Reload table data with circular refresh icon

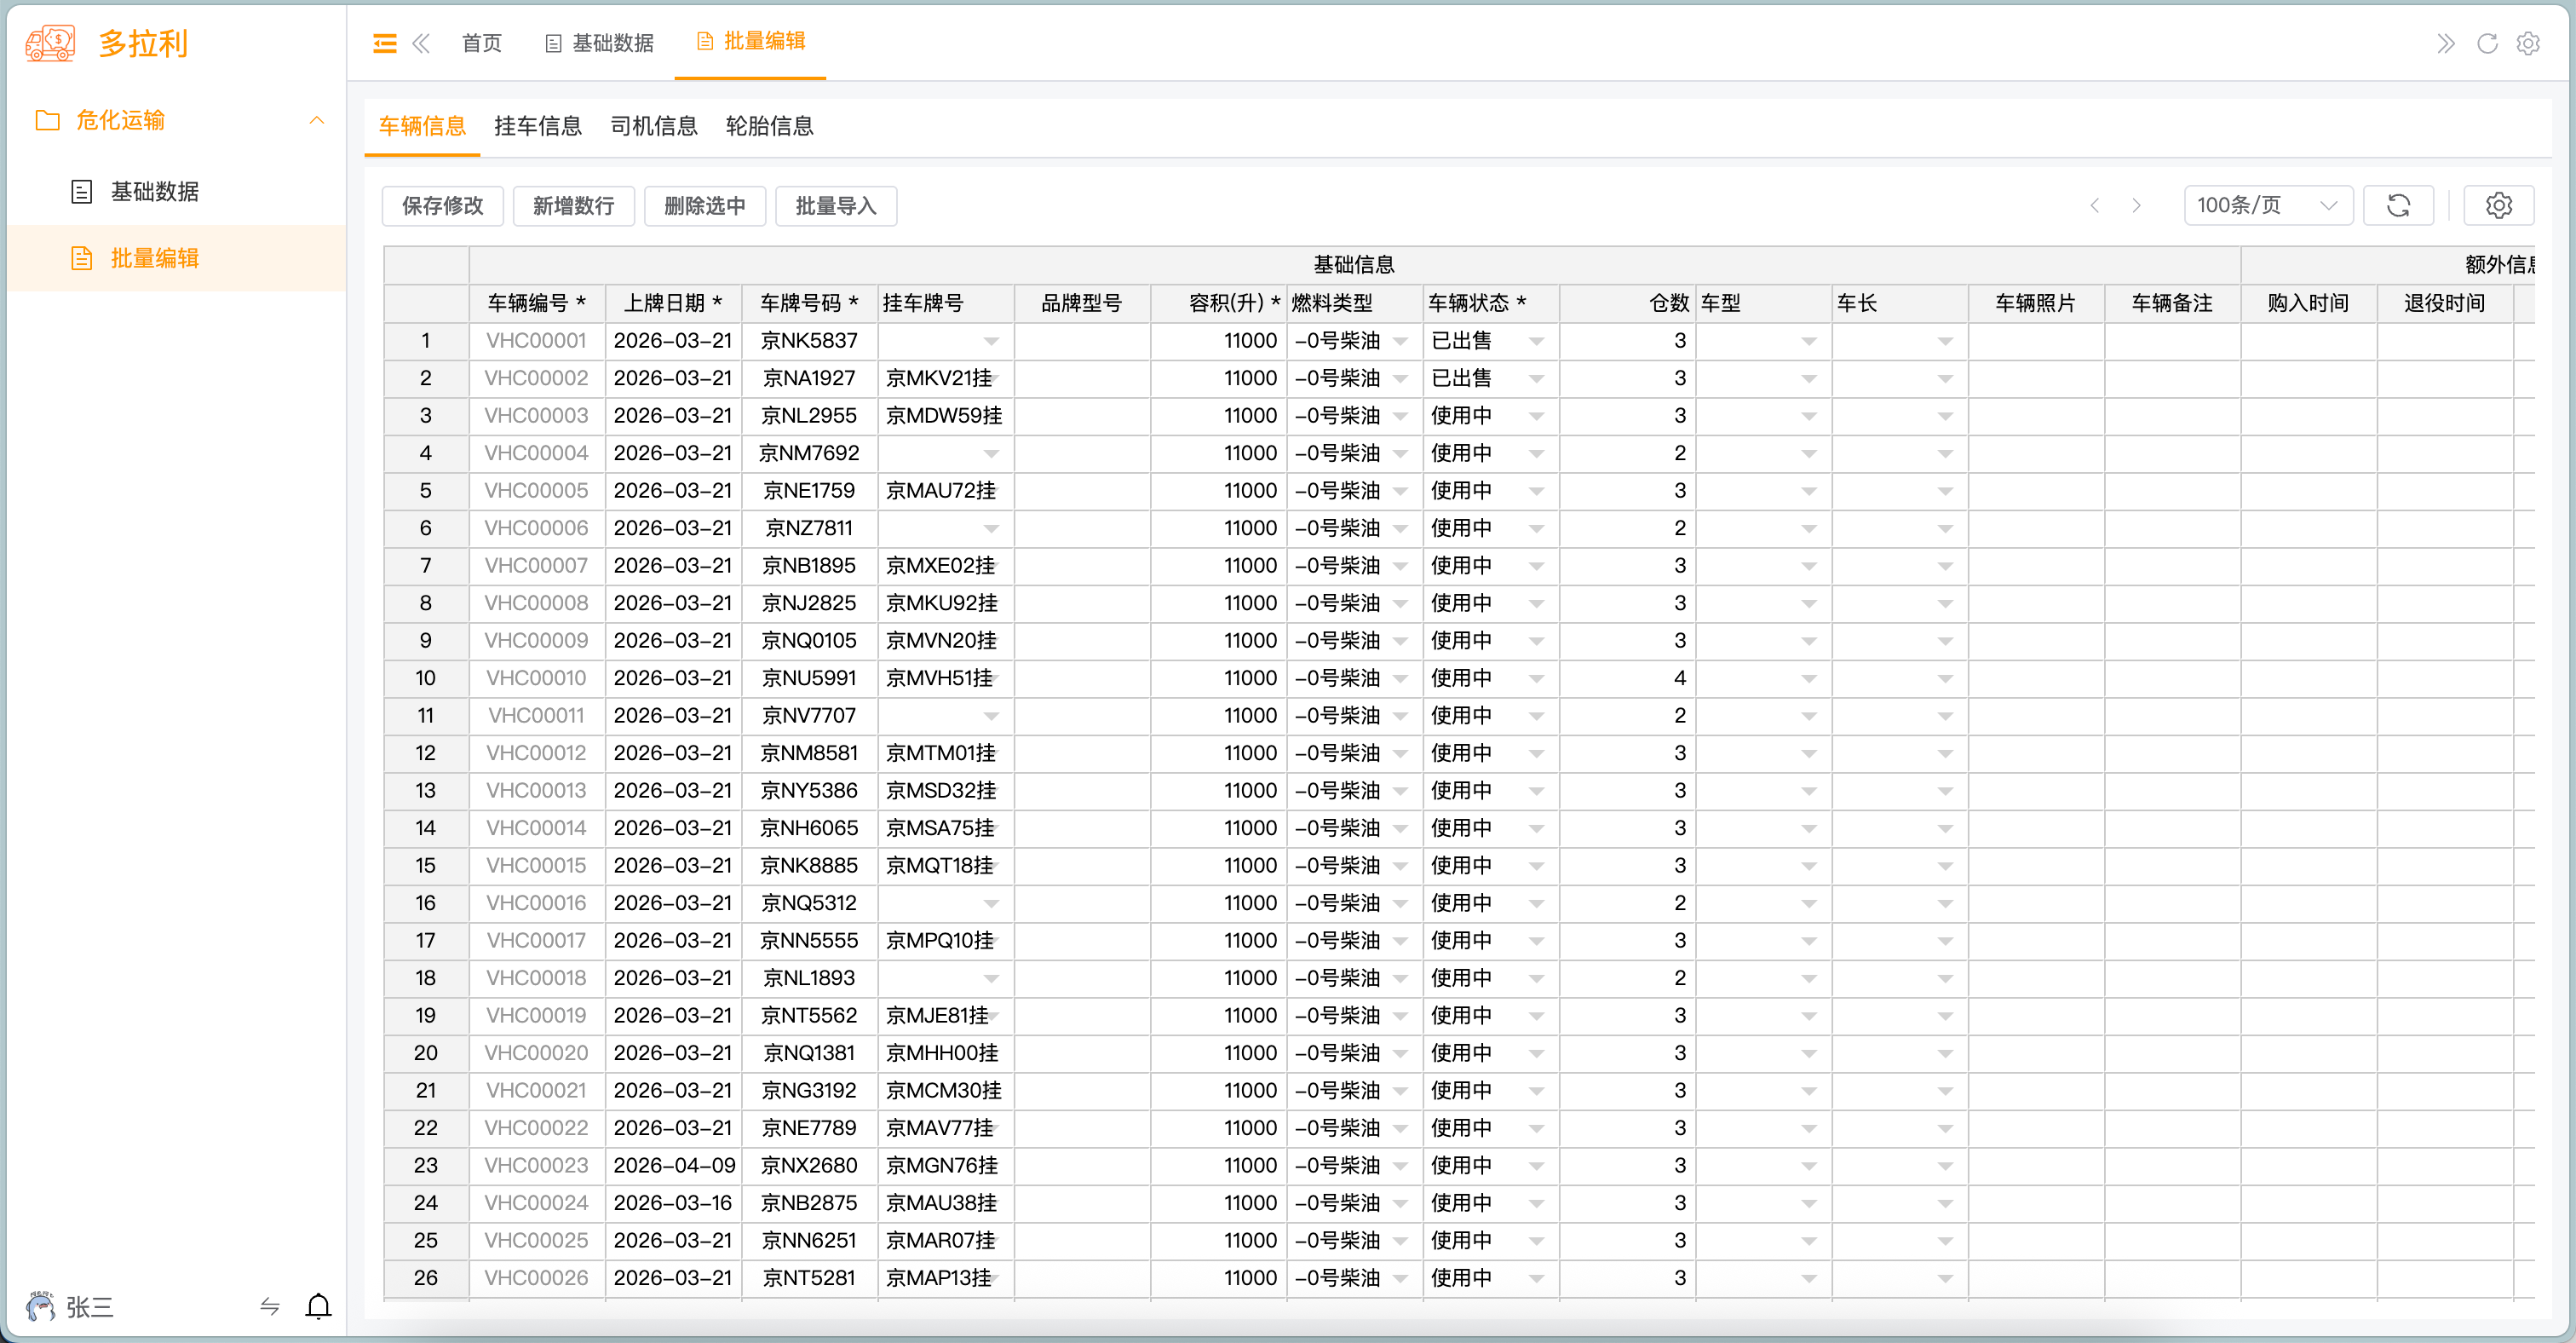click(2398, 205)
